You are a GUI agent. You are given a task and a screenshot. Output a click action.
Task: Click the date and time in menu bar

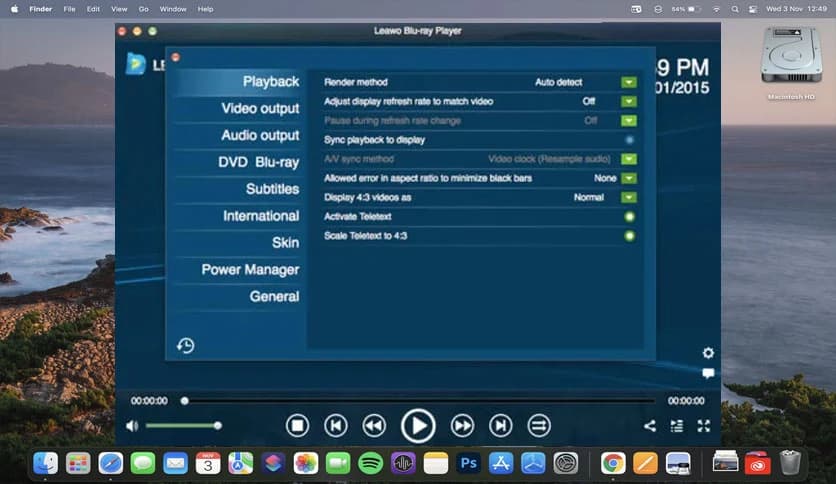click(x=796, y=9)
